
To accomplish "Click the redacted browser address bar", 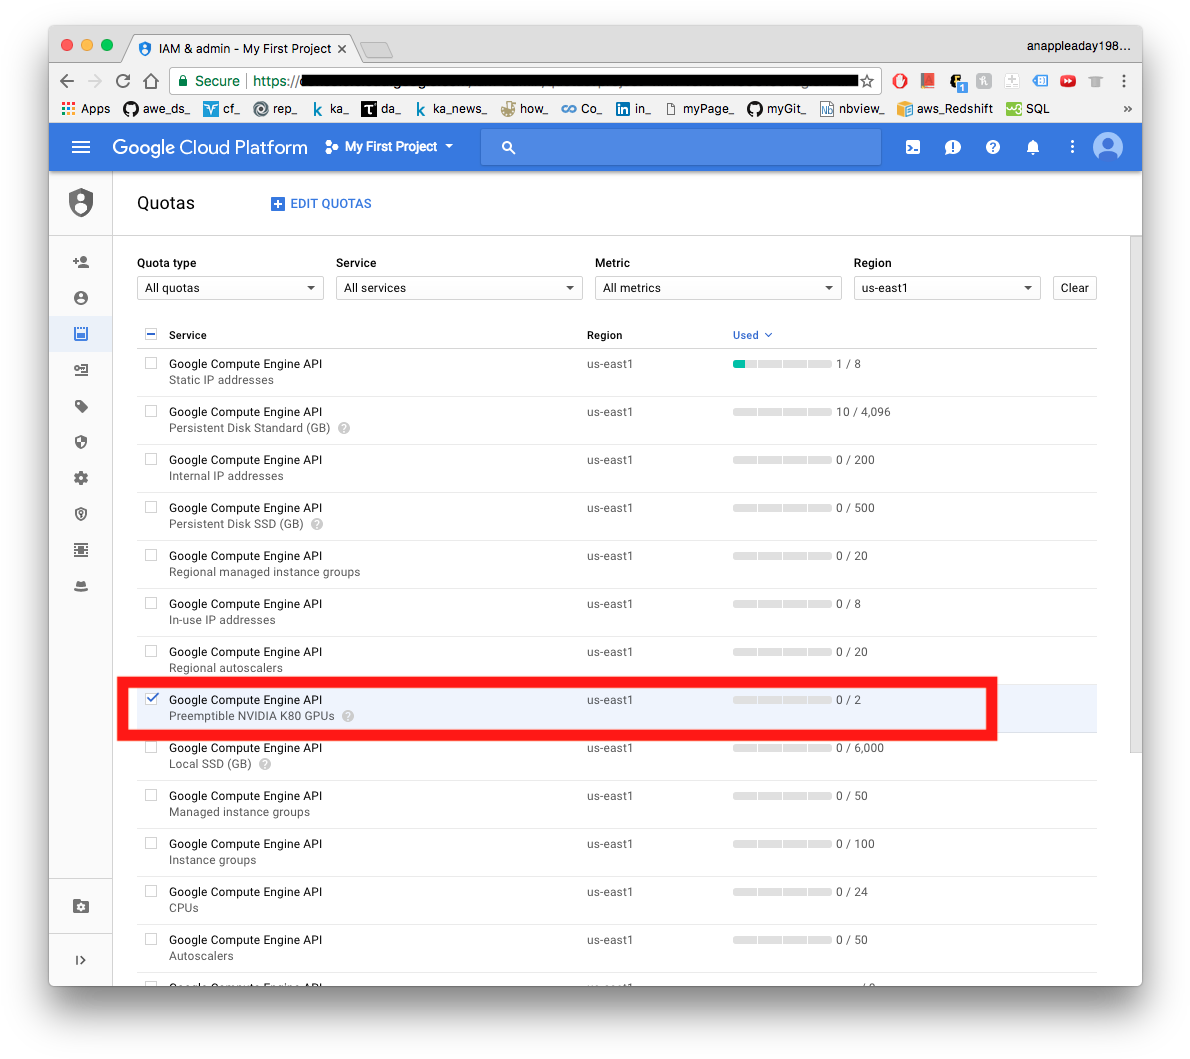I will click(524, 80).
